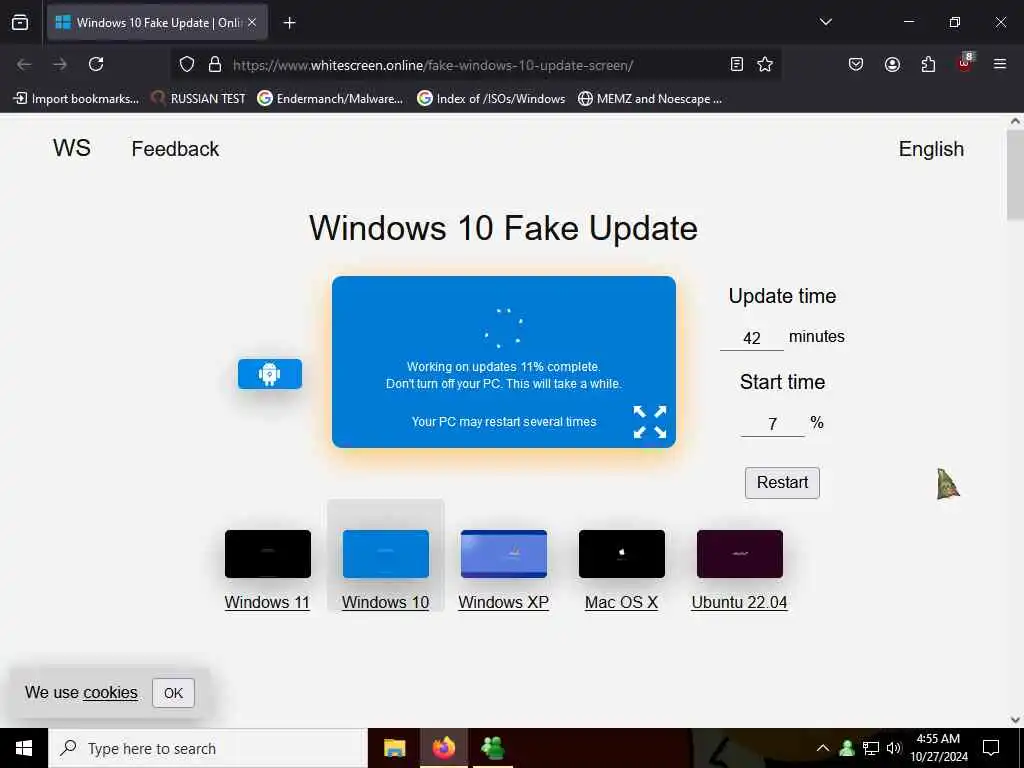The height and width of the screenshot is (768, 1024).
Task: Click the green user tray icon
Action: 847,748
